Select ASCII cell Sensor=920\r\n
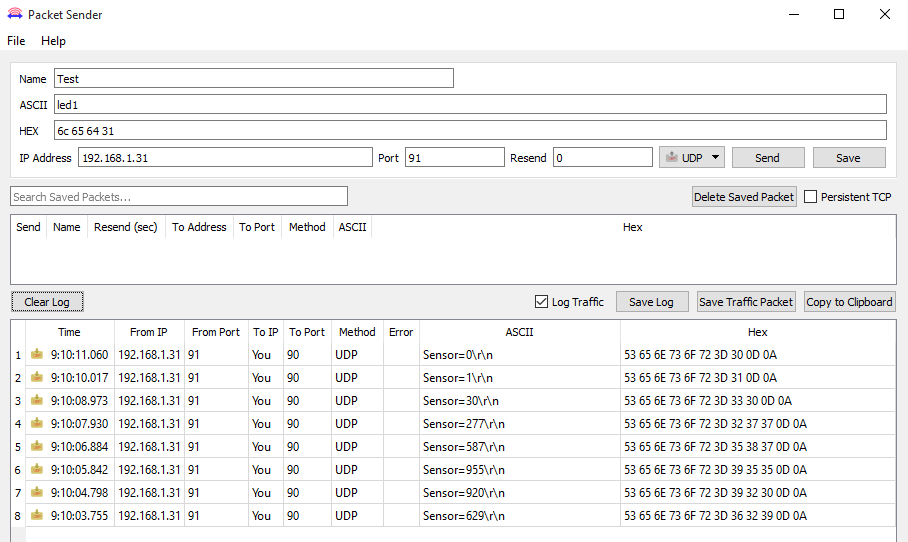 click(519, 493)
